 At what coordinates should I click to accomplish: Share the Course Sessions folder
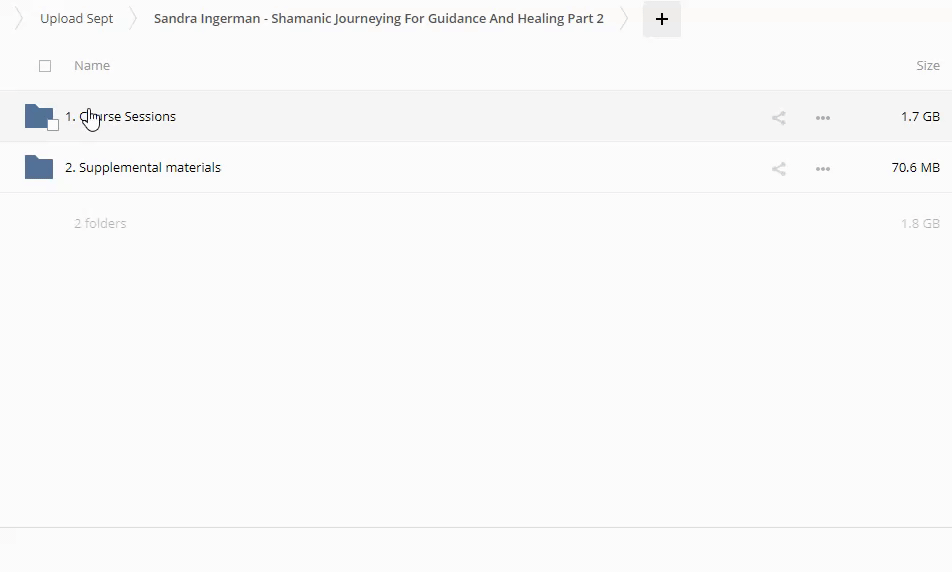tap(778, 118)
